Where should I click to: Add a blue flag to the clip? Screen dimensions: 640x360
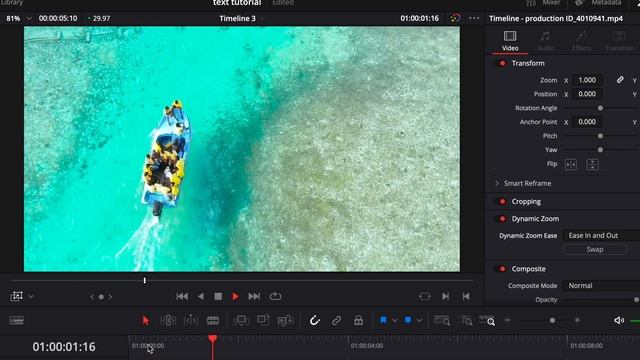(x=383, y=320)
